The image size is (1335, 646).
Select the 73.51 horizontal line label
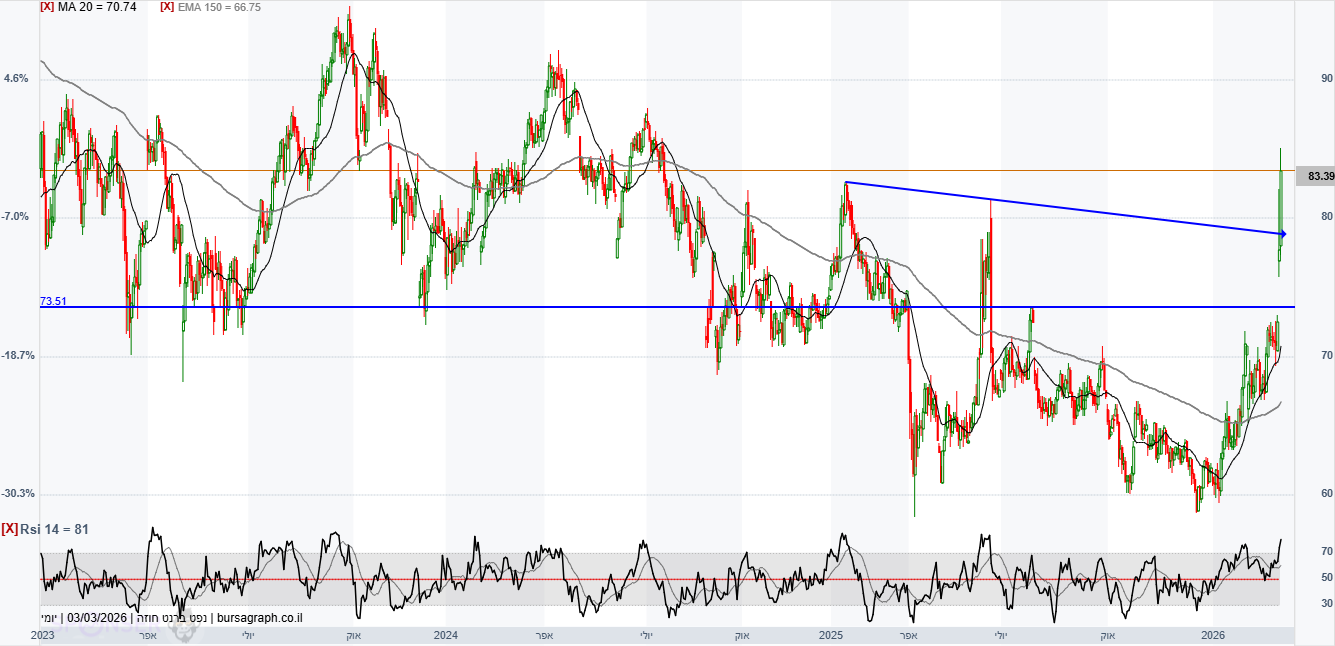pos(53,301)
